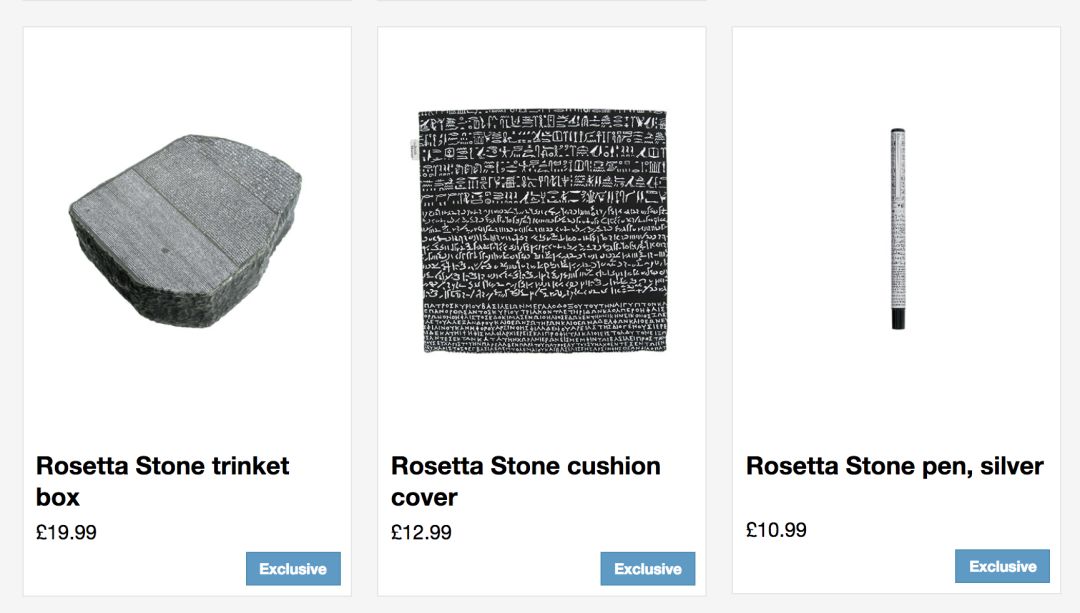The height and width of the screenshot is (613, 1080).
Task: Open the silver Rosetta Stone pen image
Action: pyautogui.click(x=898, y=228)
